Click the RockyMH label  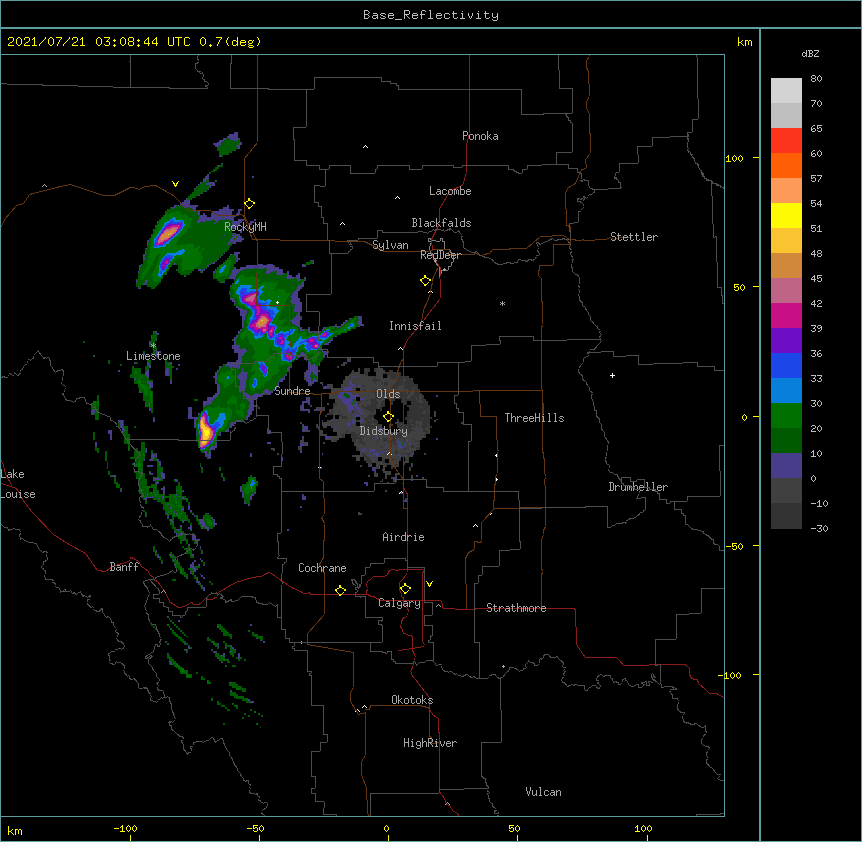point(245,226)
